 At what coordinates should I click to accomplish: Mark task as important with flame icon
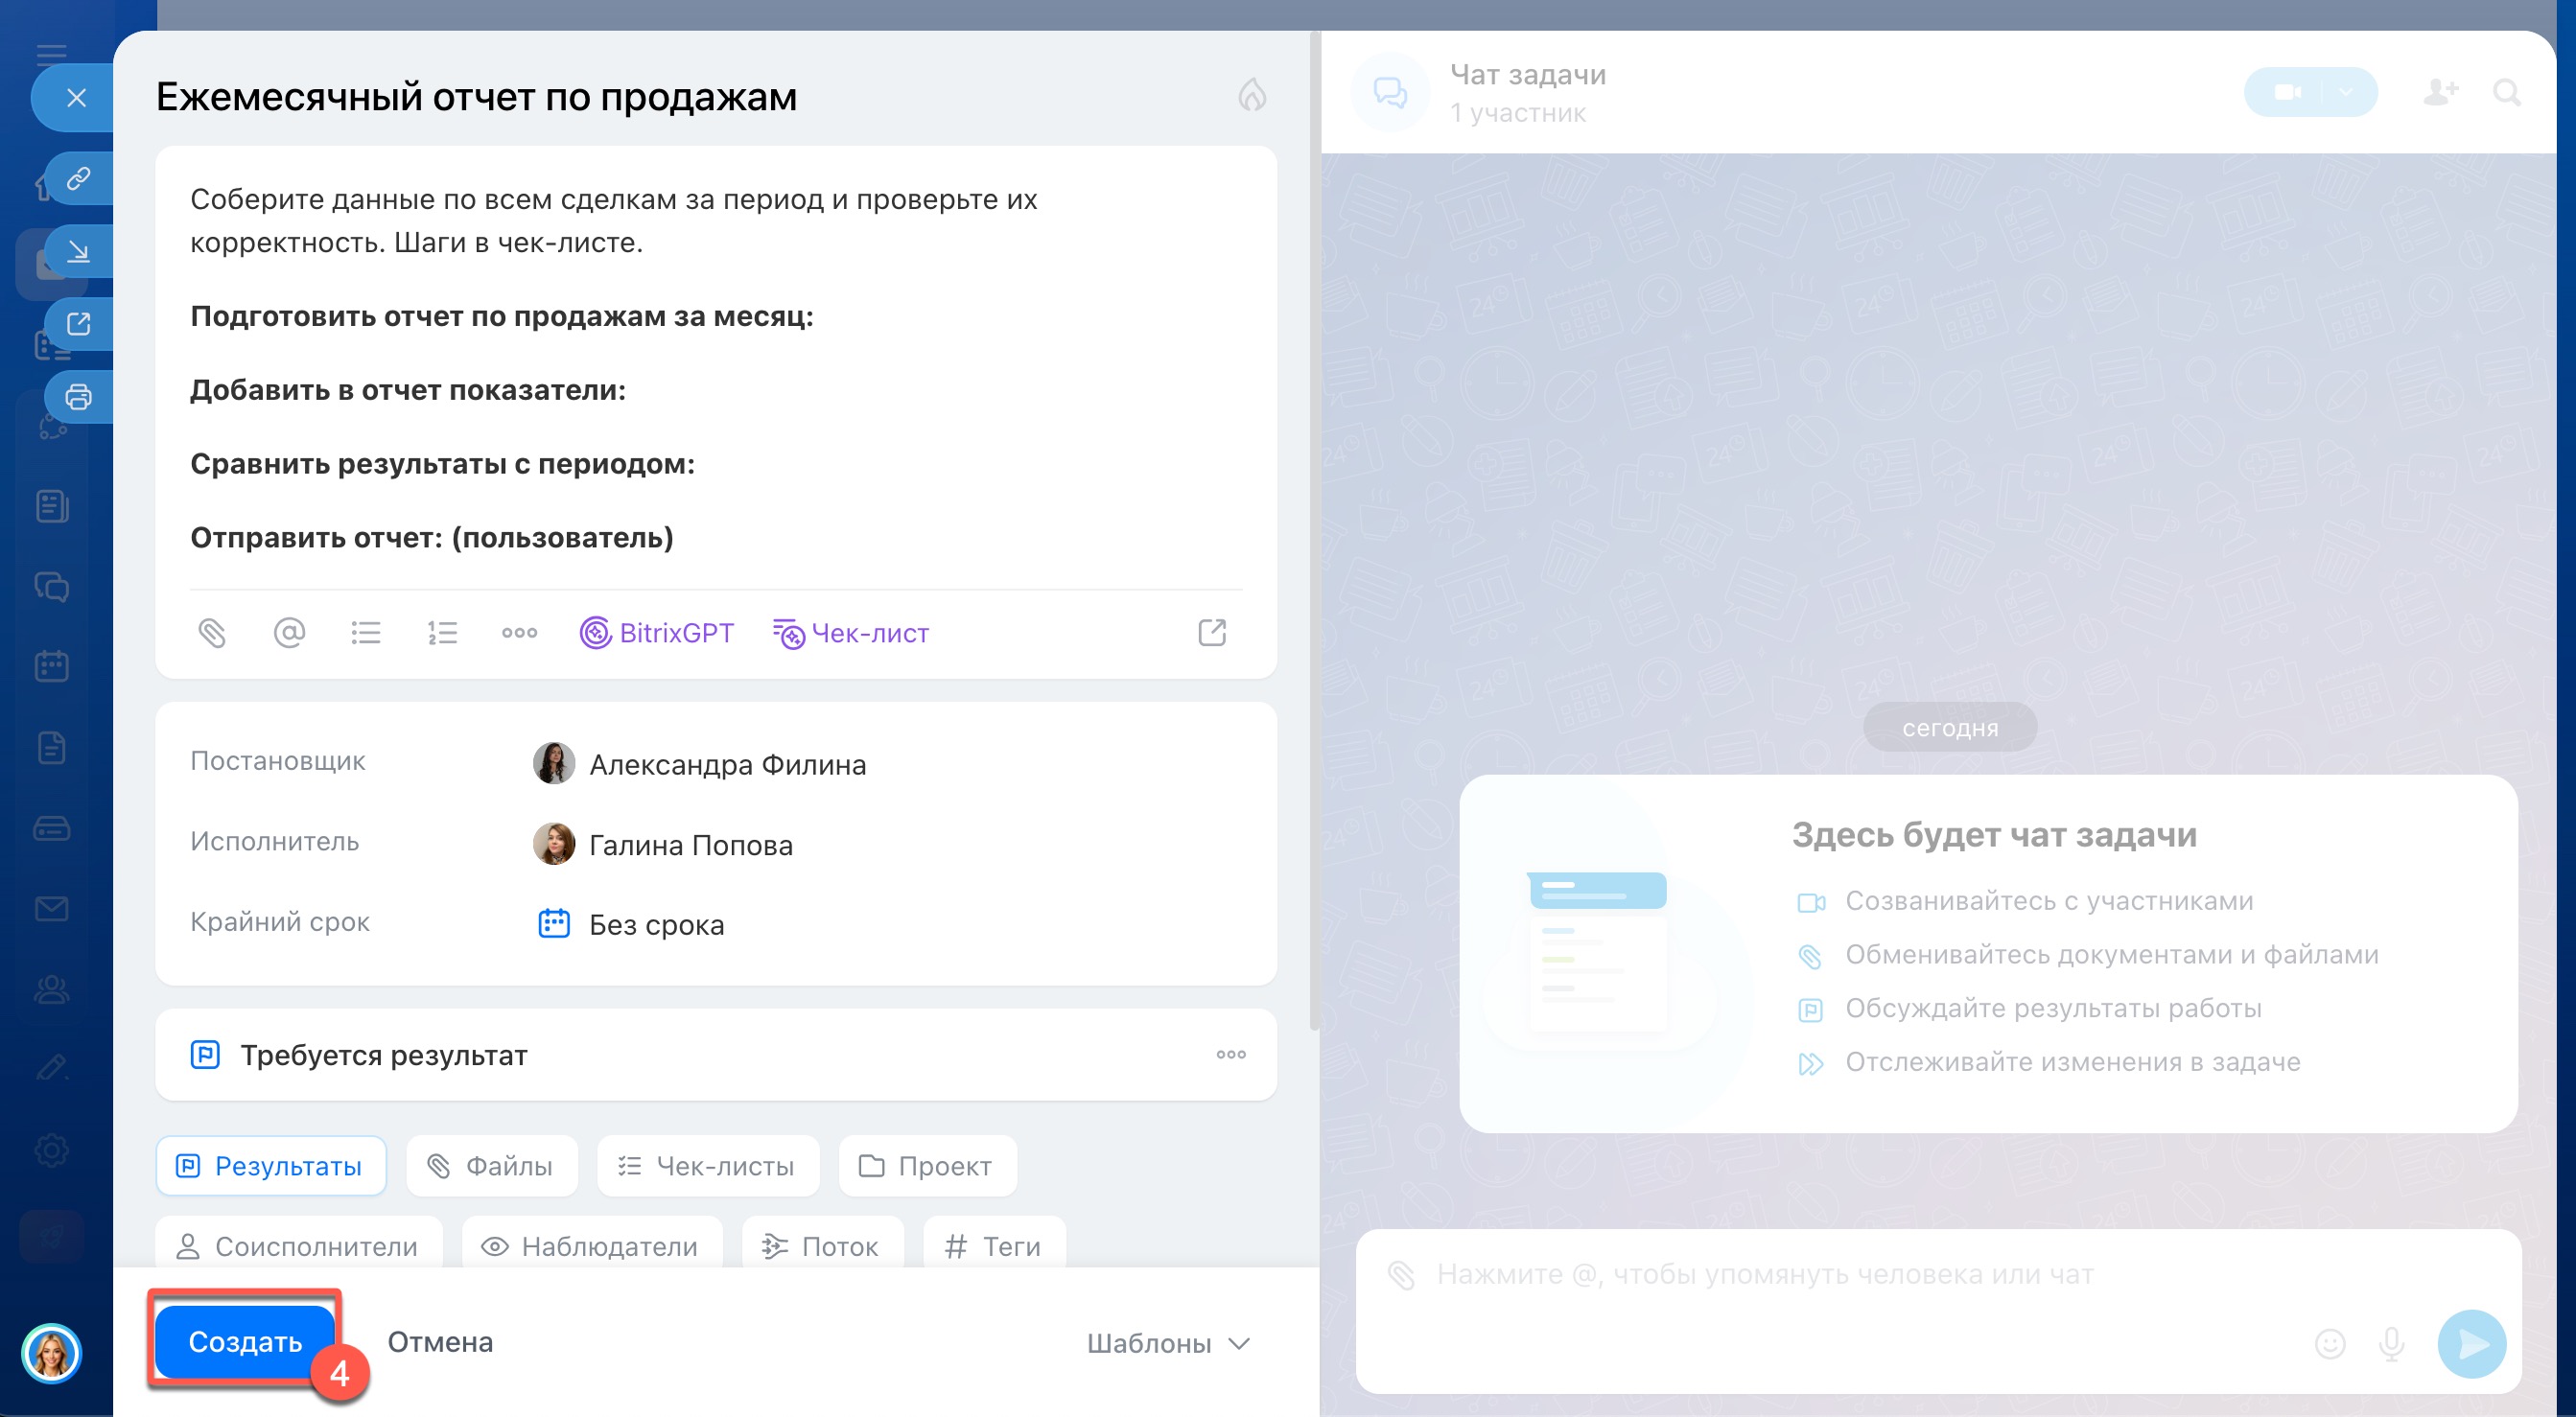[x=1252, y=96]
